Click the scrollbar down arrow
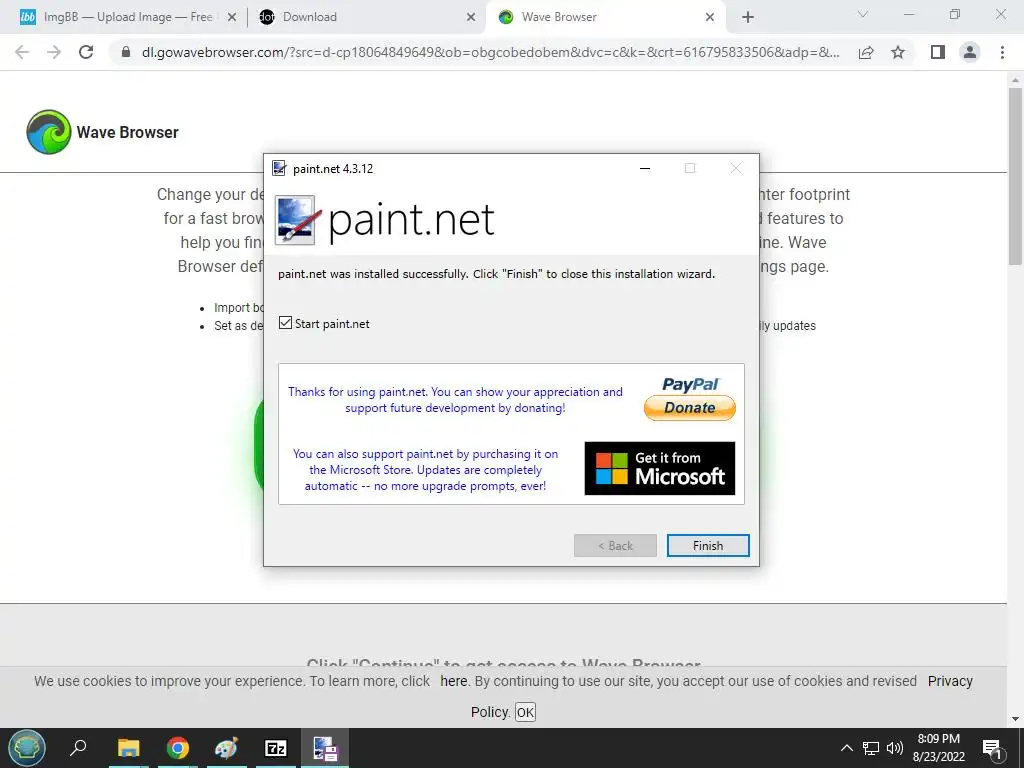This screenshot has height=768, width=1024. tap(1015, 719)
